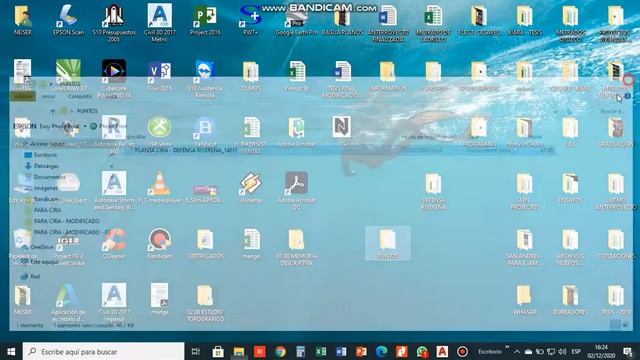This screenshot has height=360, width=640.
Task: Open the WHASAP folder
Action: (x=524, y=300)
